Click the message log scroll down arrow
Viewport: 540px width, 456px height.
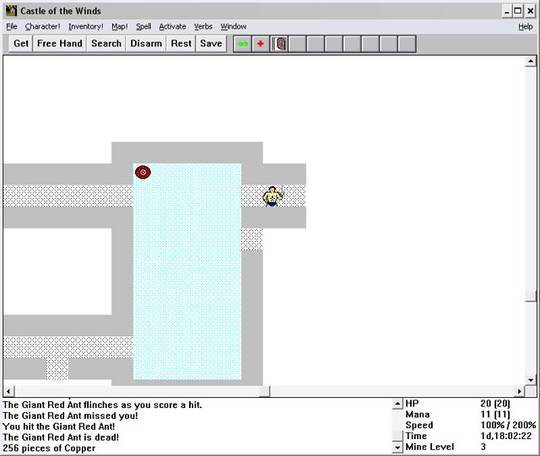pos(397,447)
